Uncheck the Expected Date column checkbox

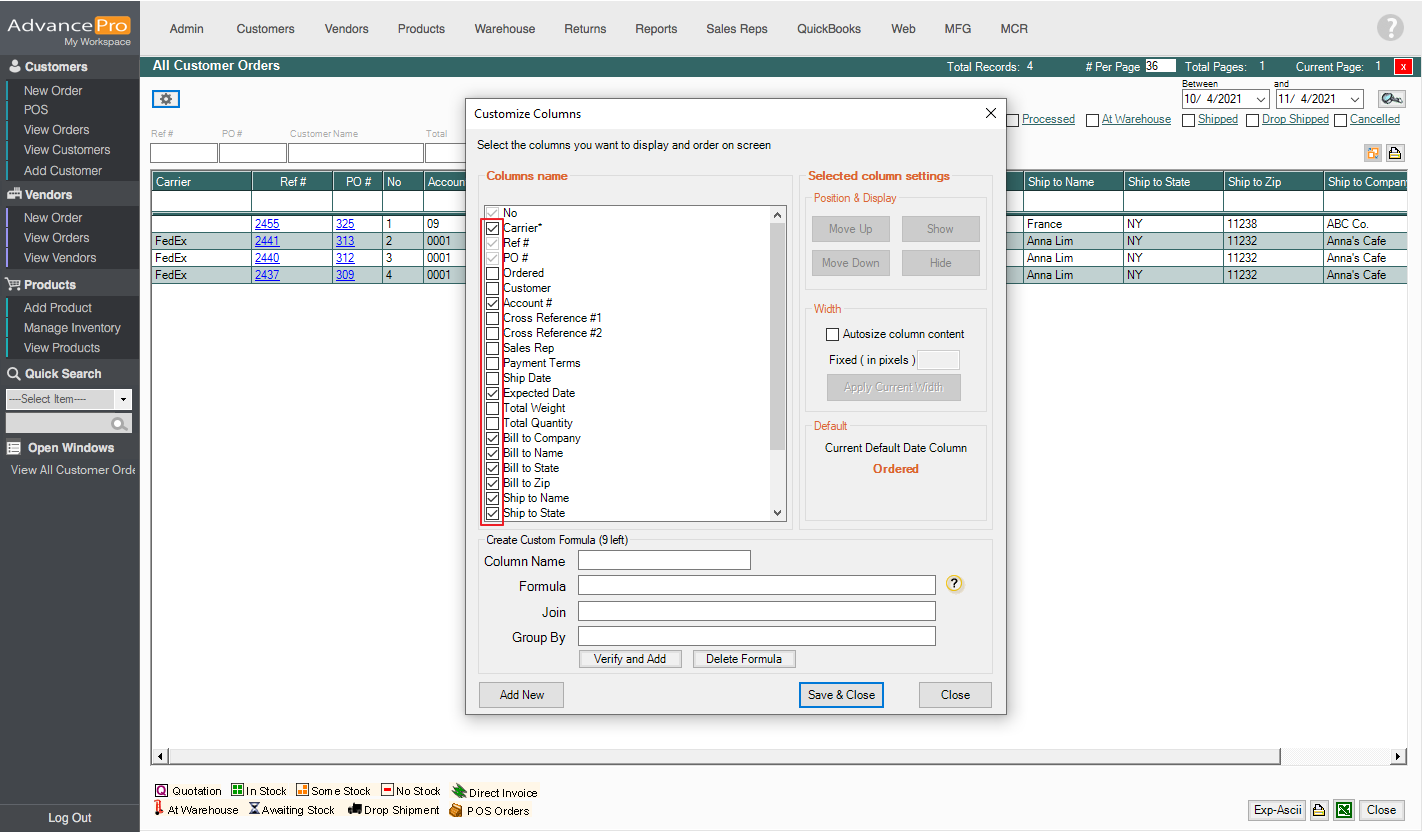(492, 393)
